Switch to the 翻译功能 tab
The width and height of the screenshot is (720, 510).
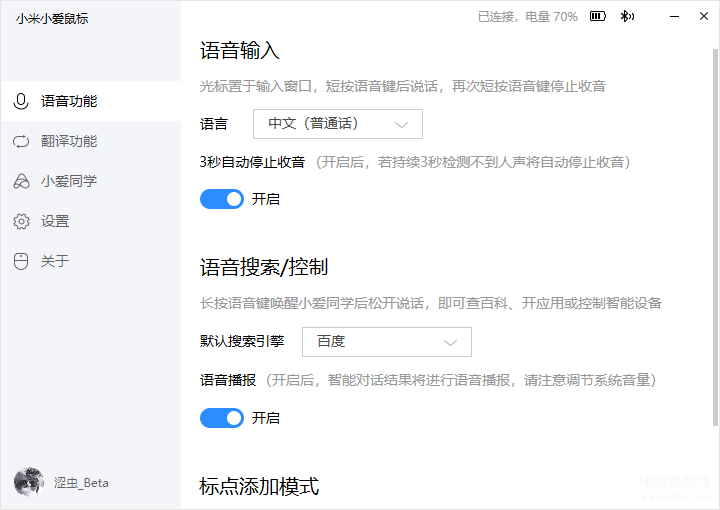[x=91, y=141]
